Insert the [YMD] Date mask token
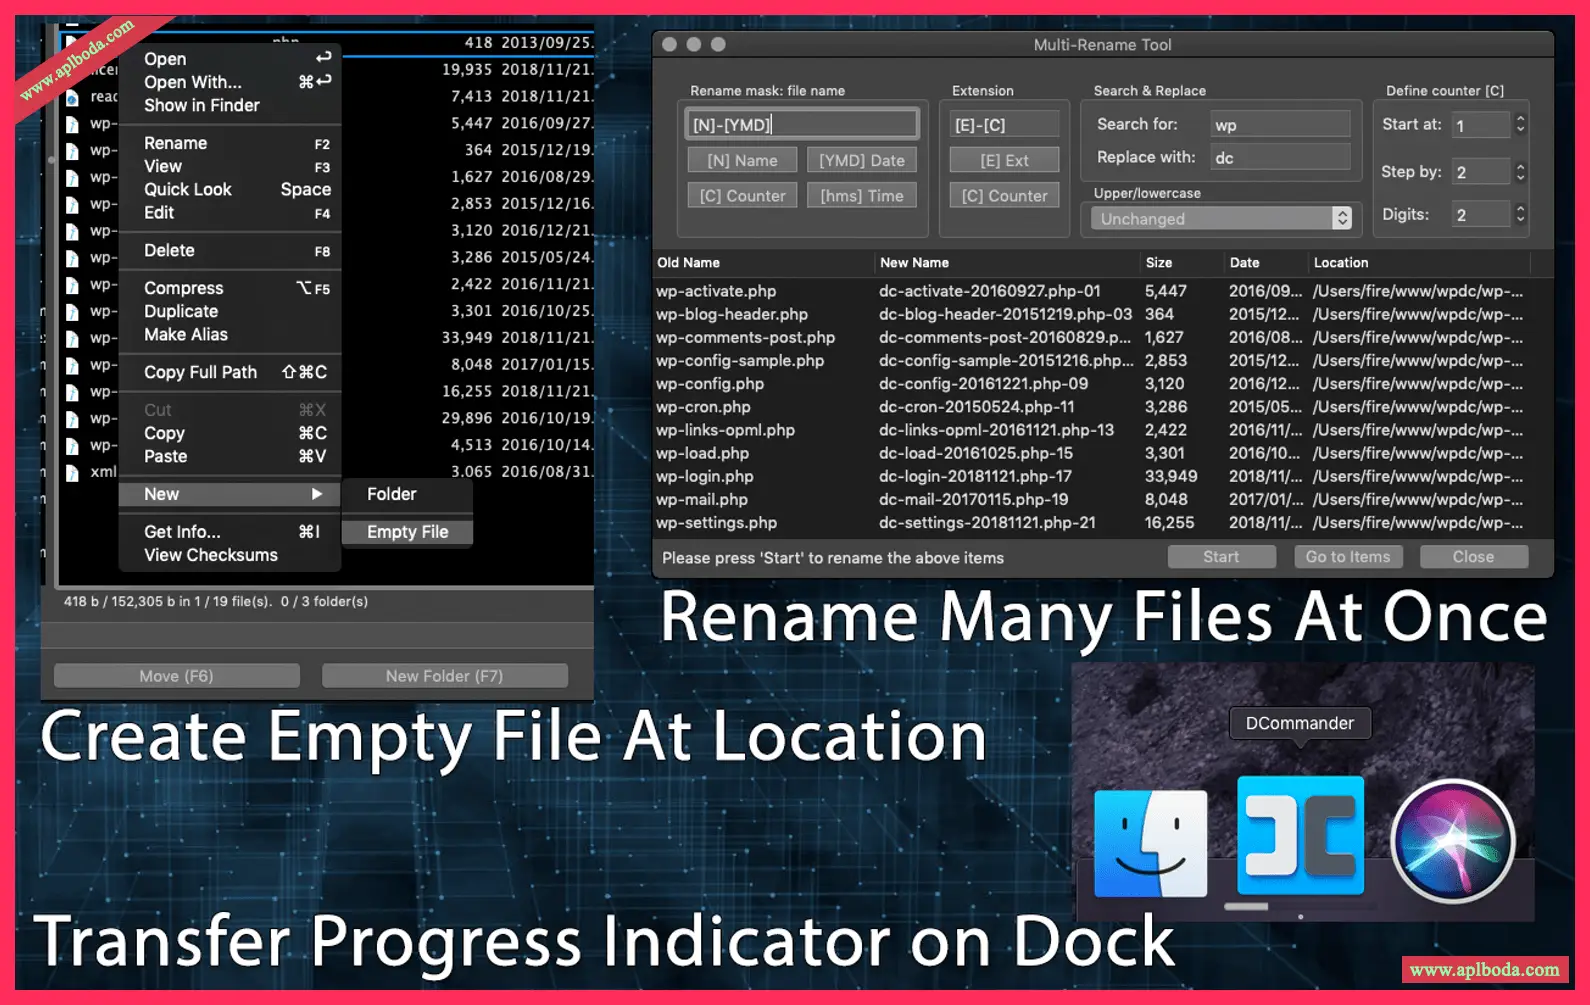 click(x=861, y=160)
